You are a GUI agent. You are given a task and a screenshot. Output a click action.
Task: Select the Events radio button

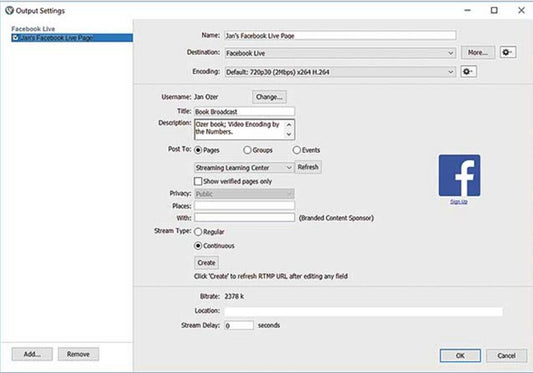(x=296, y=150)
